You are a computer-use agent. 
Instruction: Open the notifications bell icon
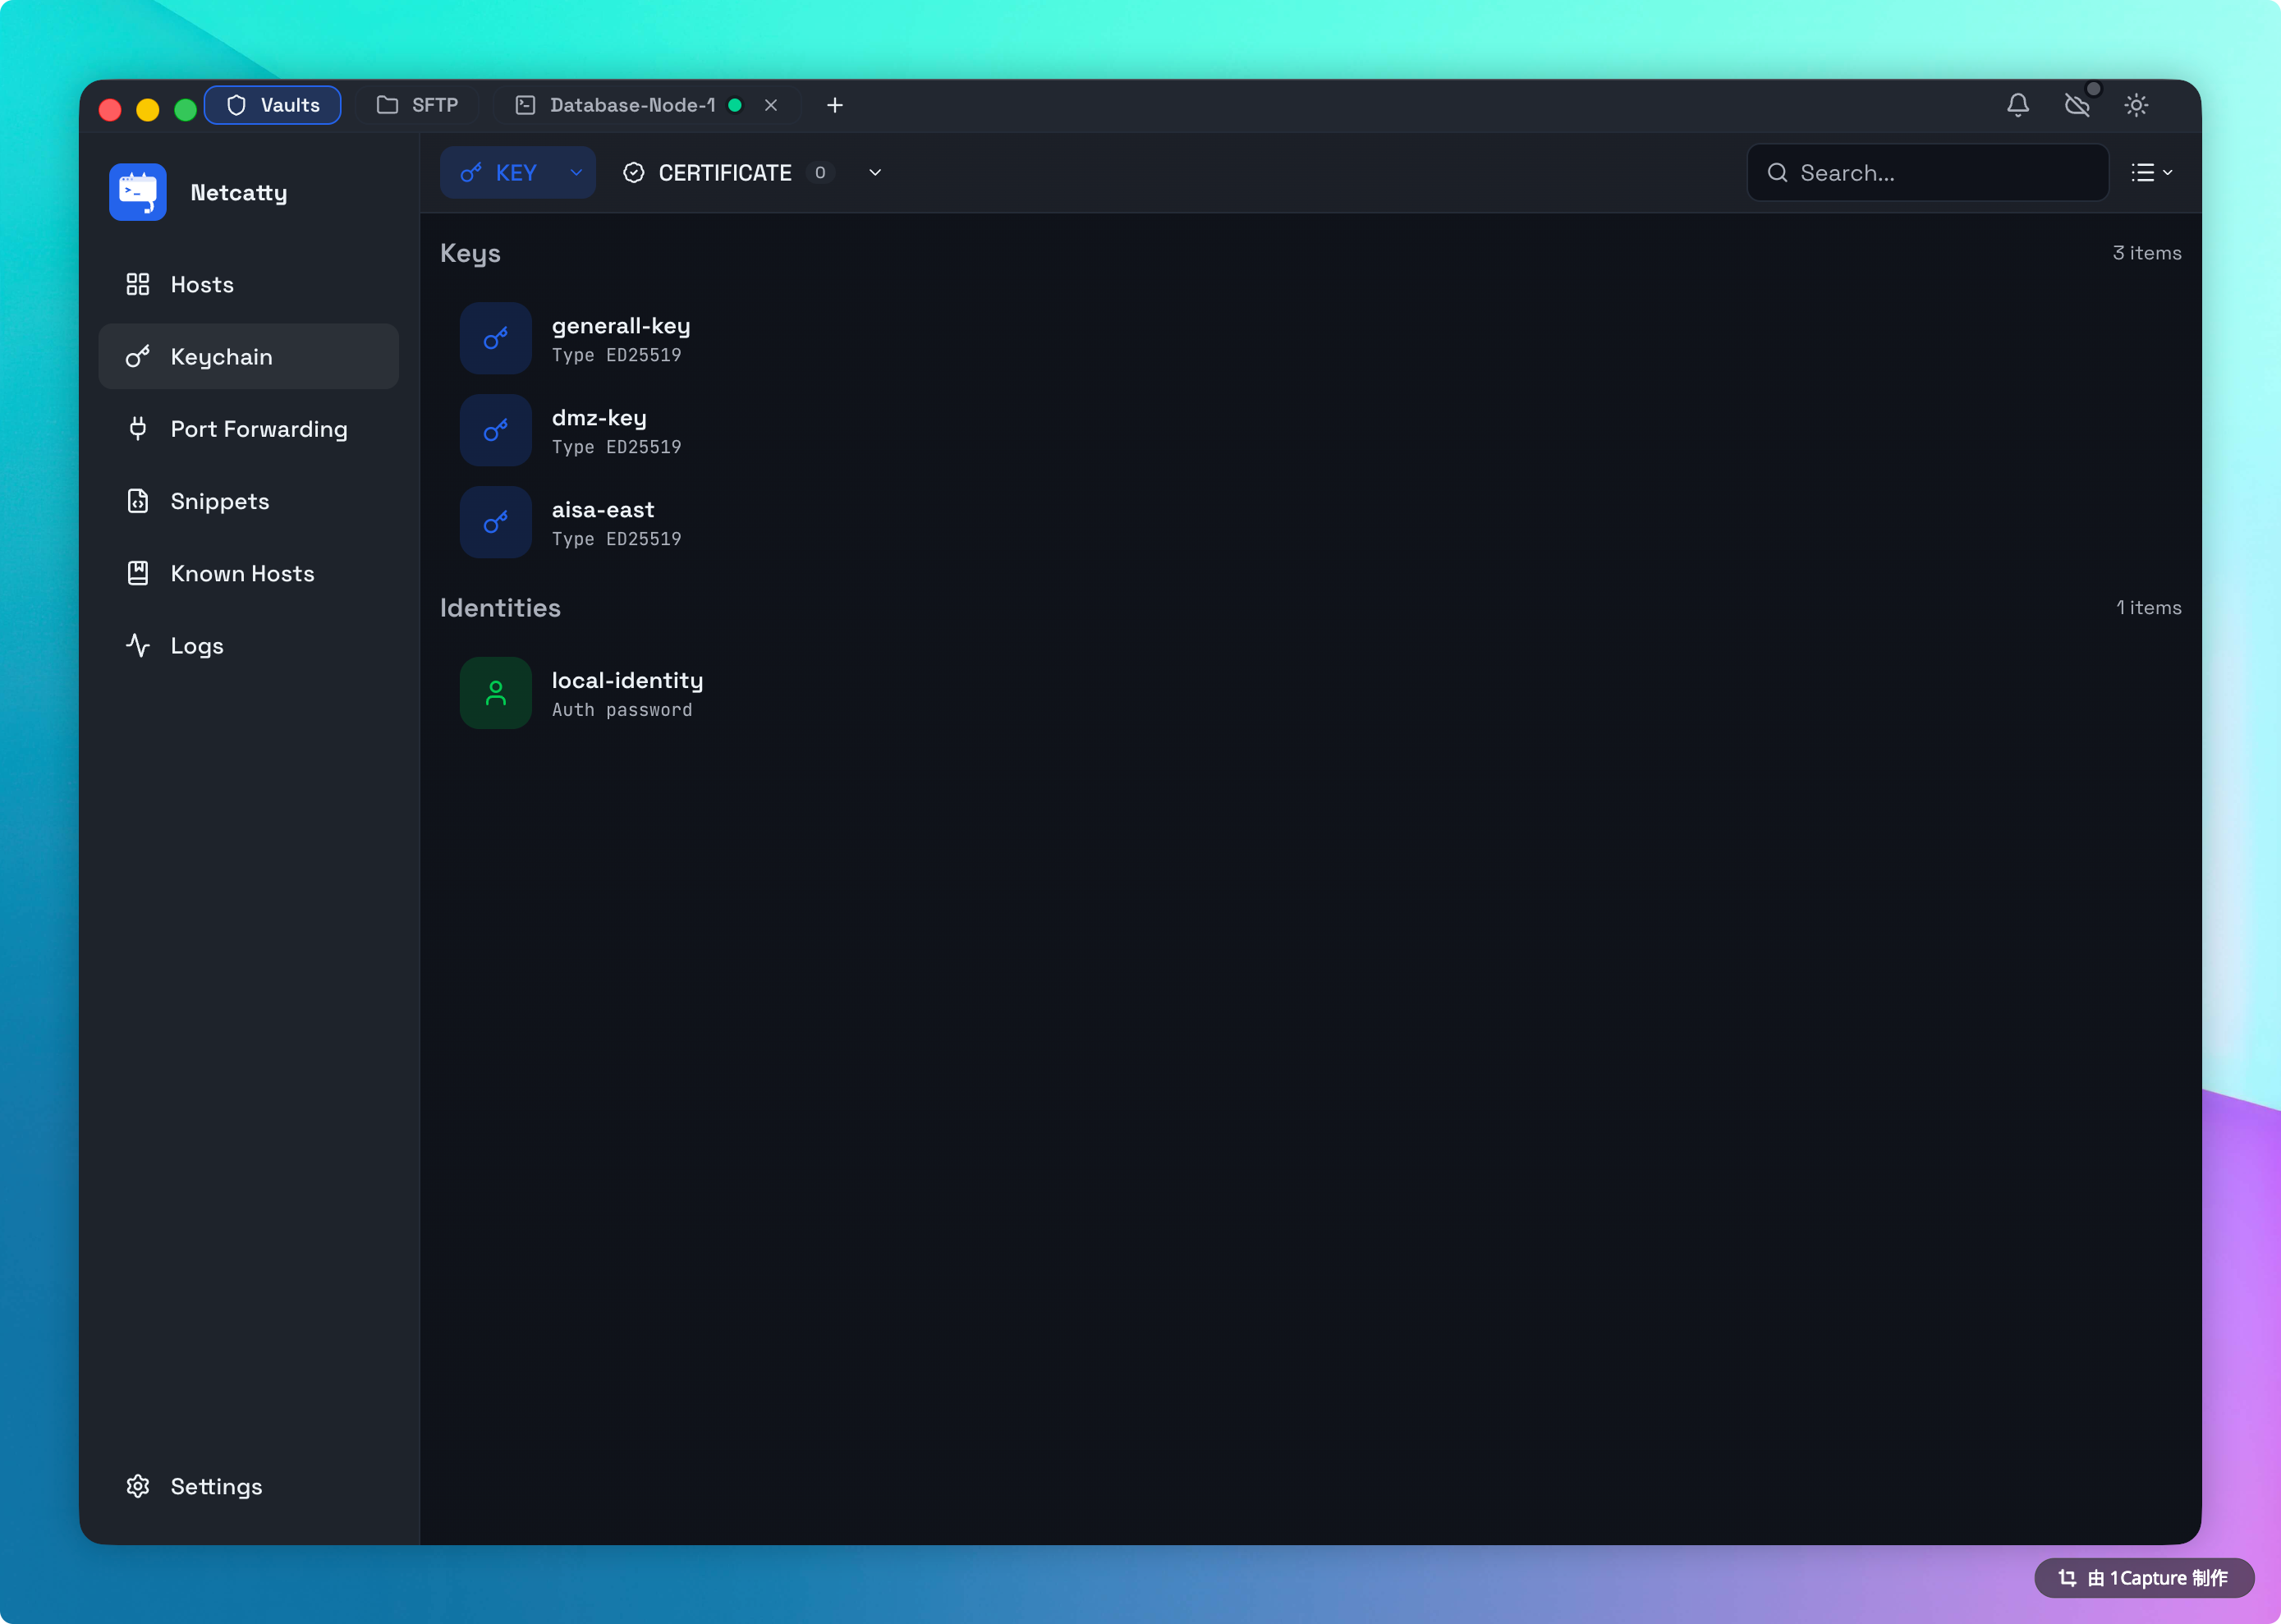tap(2017, 105)
